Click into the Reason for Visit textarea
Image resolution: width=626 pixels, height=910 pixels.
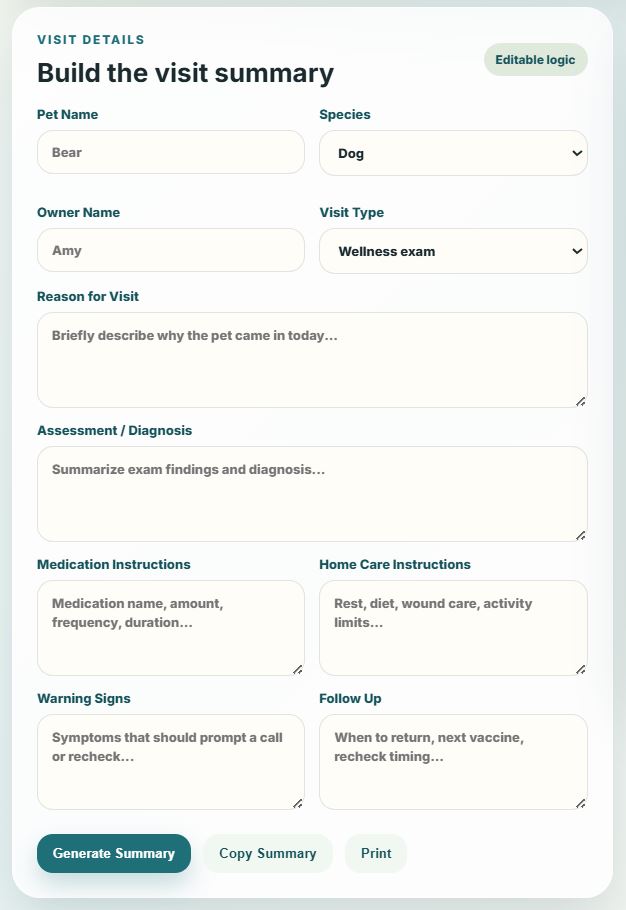(312, 360)
